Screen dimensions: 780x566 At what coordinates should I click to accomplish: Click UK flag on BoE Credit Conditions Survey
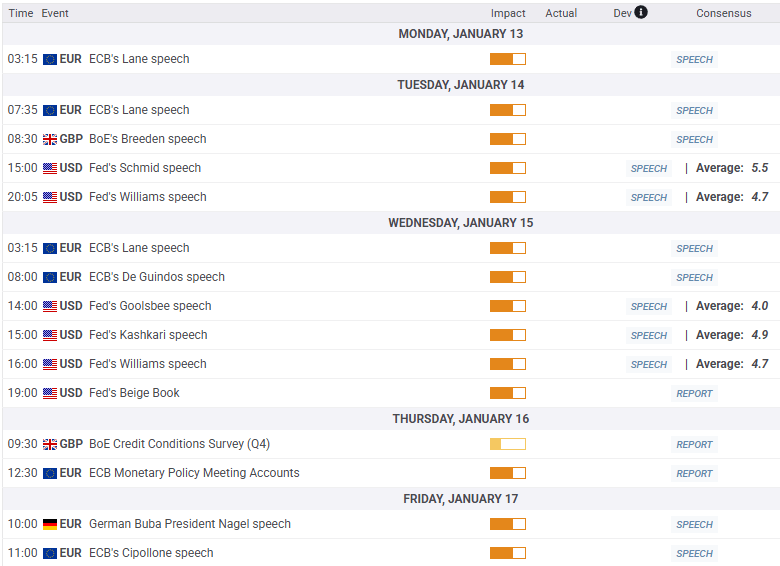50,444
